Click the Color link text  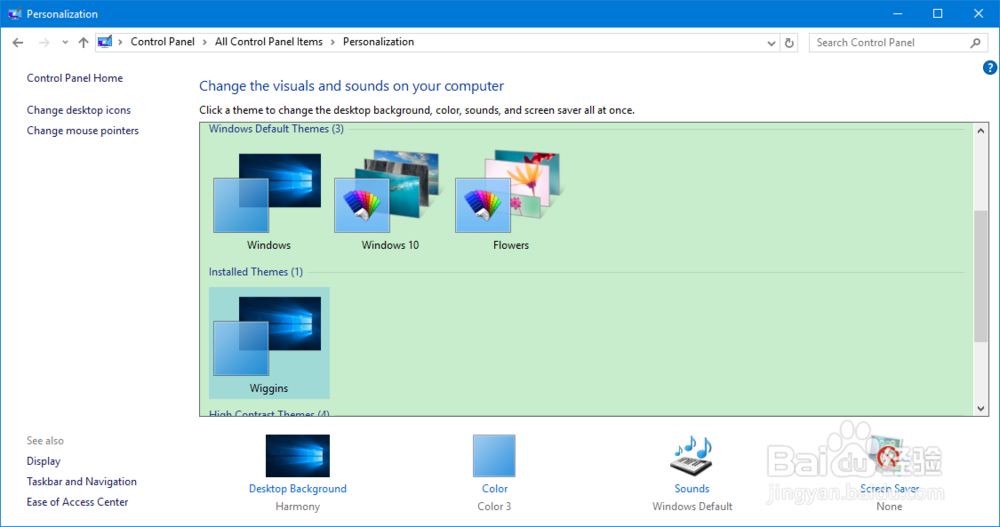coord(495,488)
